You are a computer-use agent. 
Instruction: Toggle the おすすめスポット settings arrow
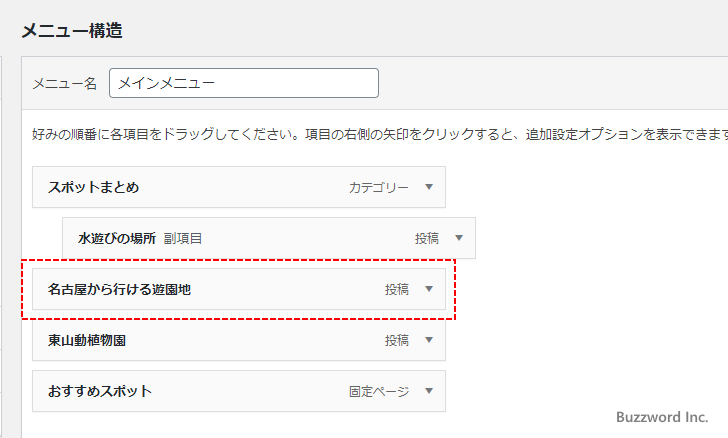click(x=428, y=391)
